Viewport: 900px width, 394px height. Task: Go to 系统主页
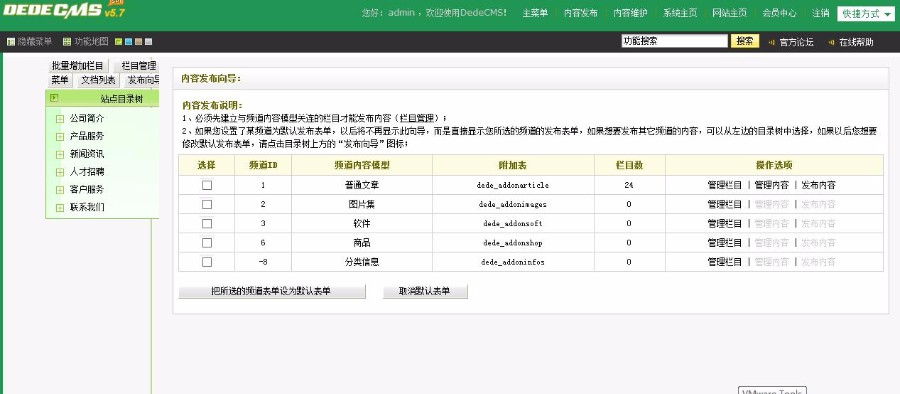[680, 13]
